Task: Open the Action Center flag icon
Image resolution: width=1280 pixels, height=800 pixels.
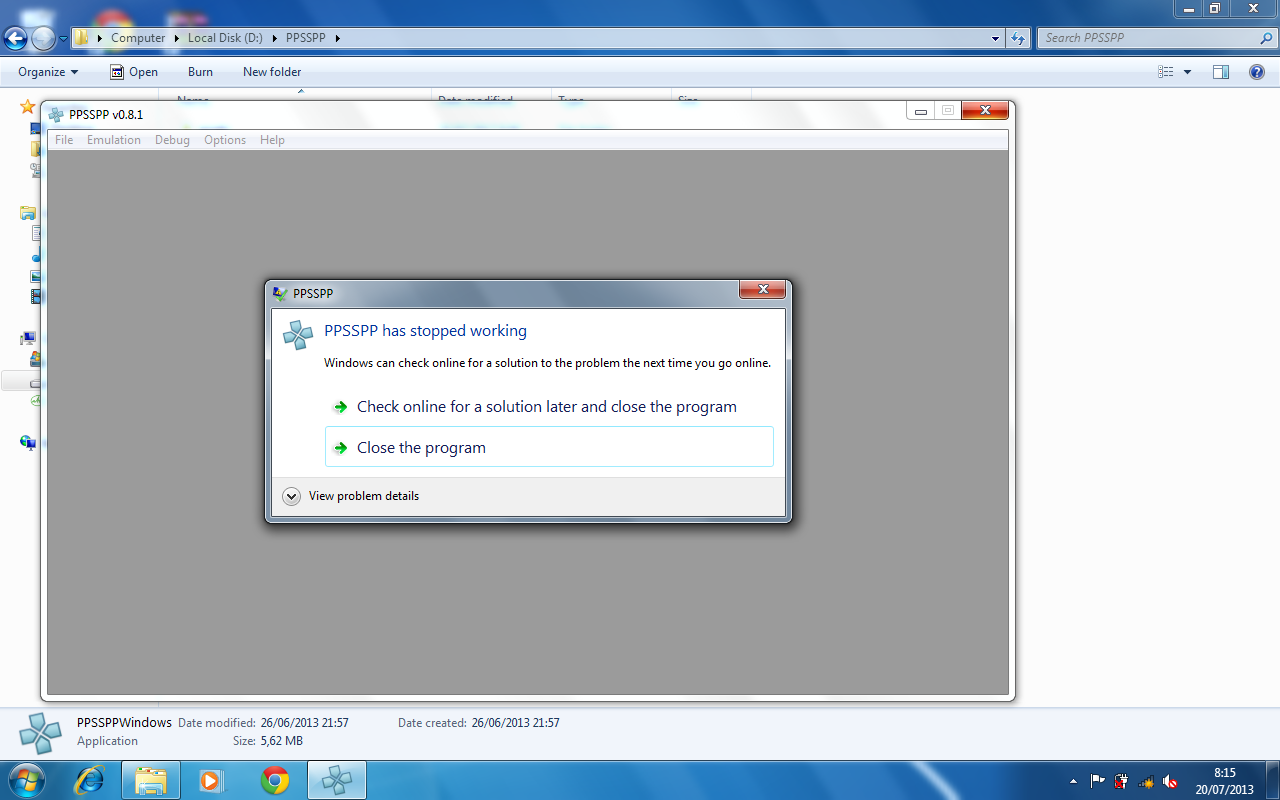Action: tap(1098, 781)
